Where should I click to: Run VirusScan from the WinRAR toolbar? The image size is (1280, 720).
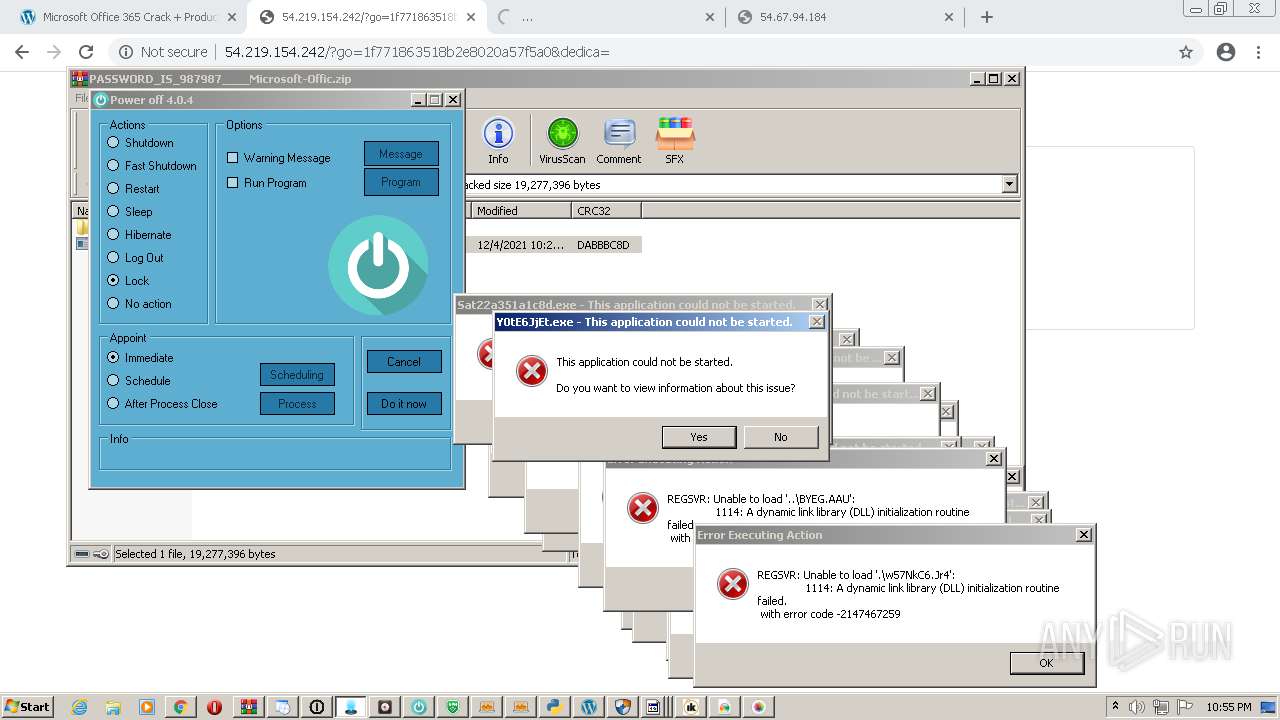(x=562, y=140)
